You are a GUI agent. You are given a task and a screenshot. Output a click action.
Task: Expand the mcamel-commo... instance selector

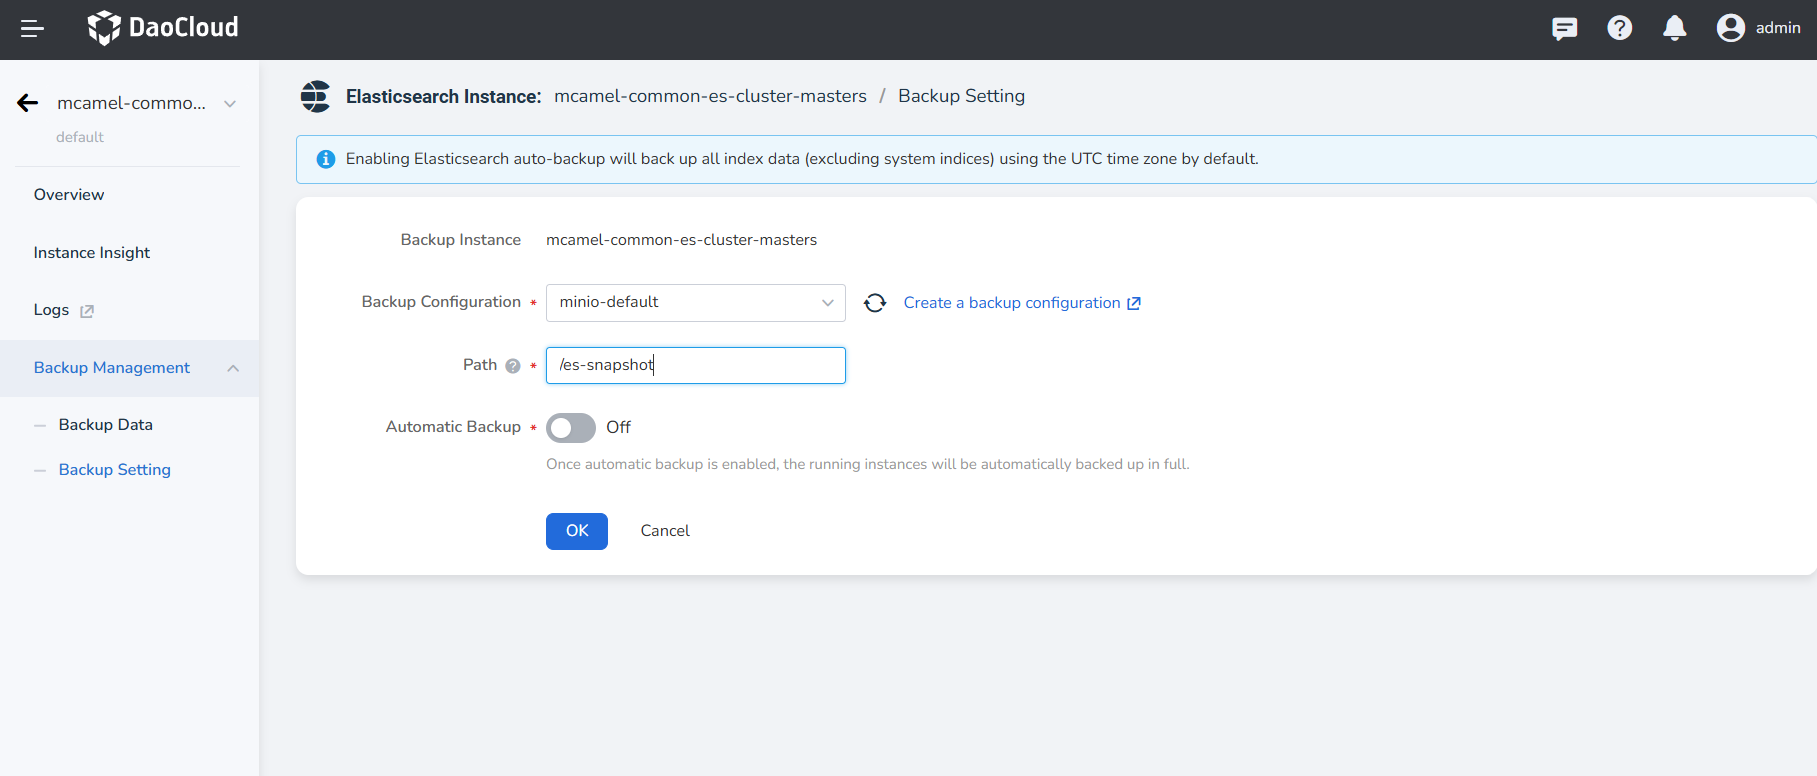point(230,104)
